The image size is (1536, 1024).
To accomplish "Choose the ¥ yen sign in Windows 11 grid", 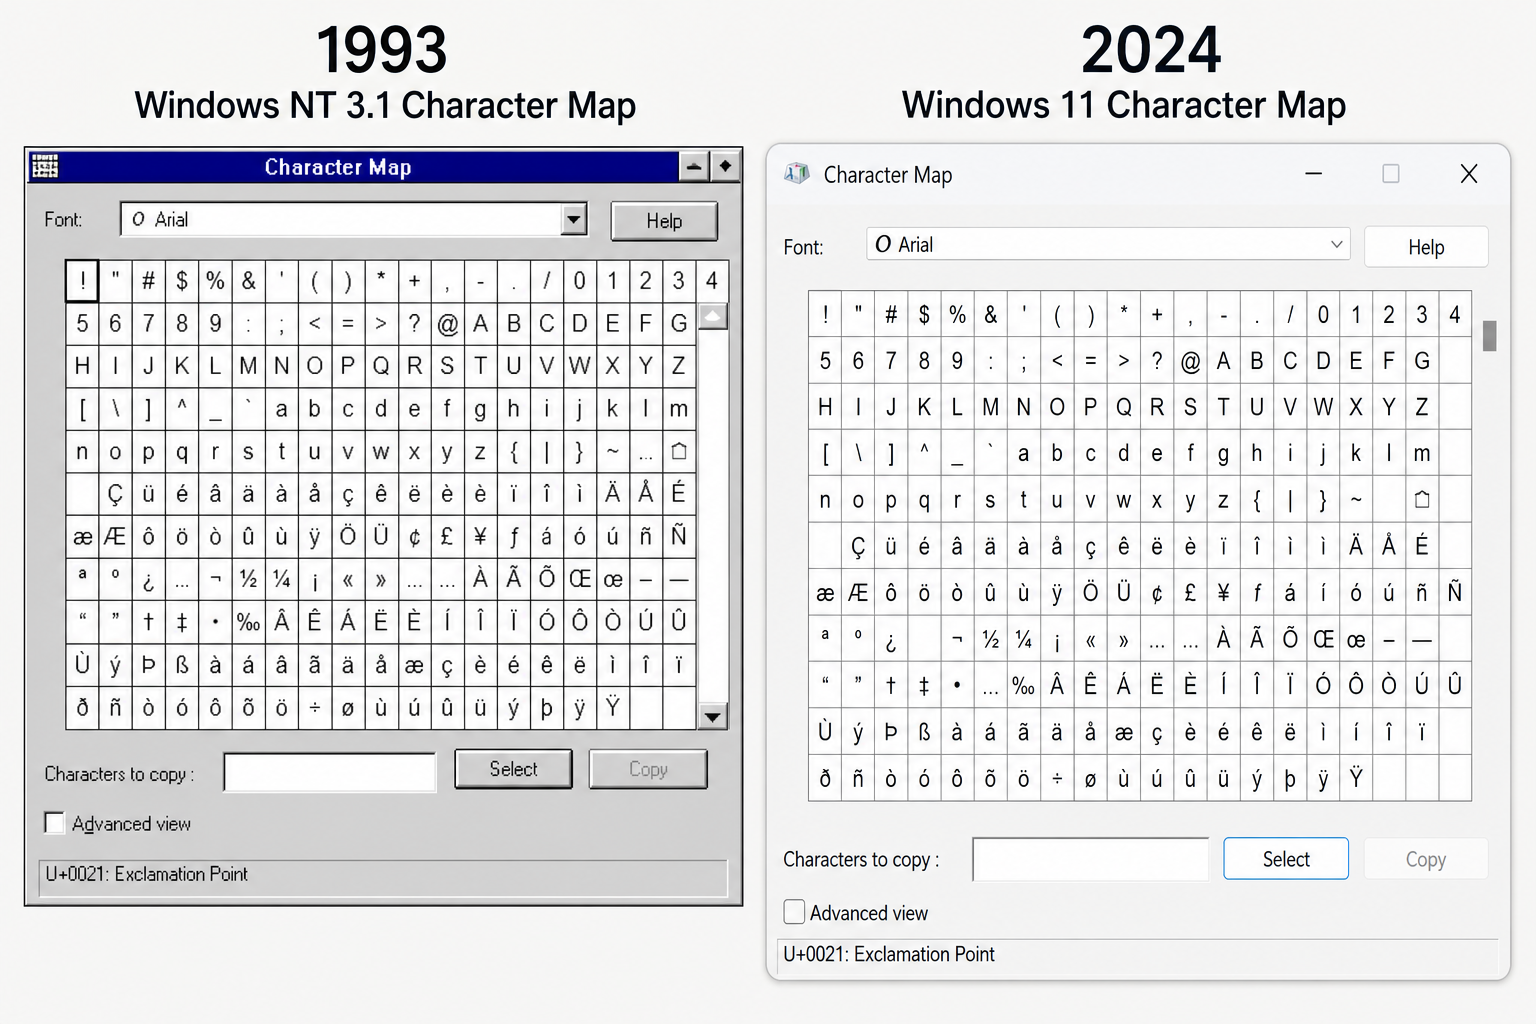I will coord(1224,592).
